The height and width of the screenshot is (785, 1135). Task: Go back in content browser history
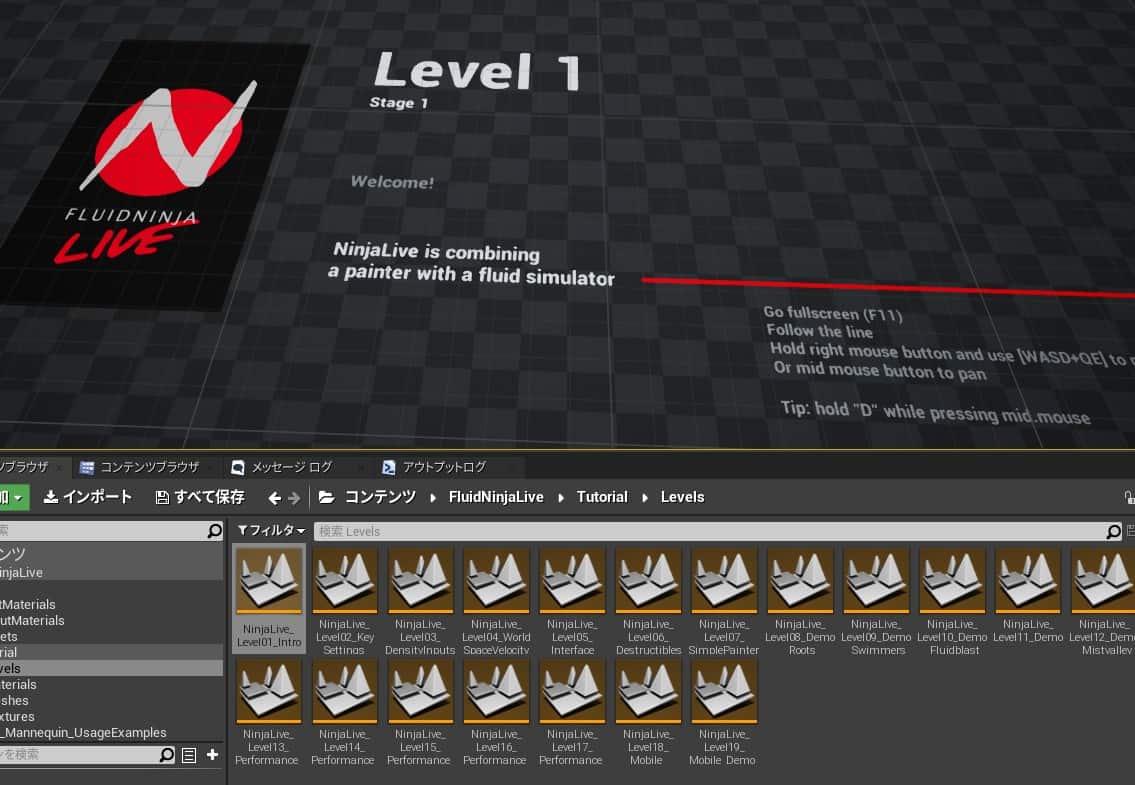click(274, 498)
